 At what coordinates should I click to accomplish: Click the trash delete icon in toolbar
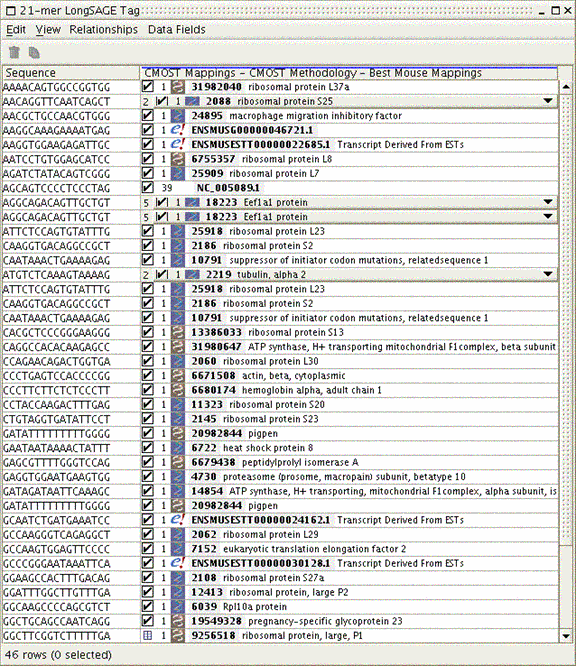click(x=14, y=52)
